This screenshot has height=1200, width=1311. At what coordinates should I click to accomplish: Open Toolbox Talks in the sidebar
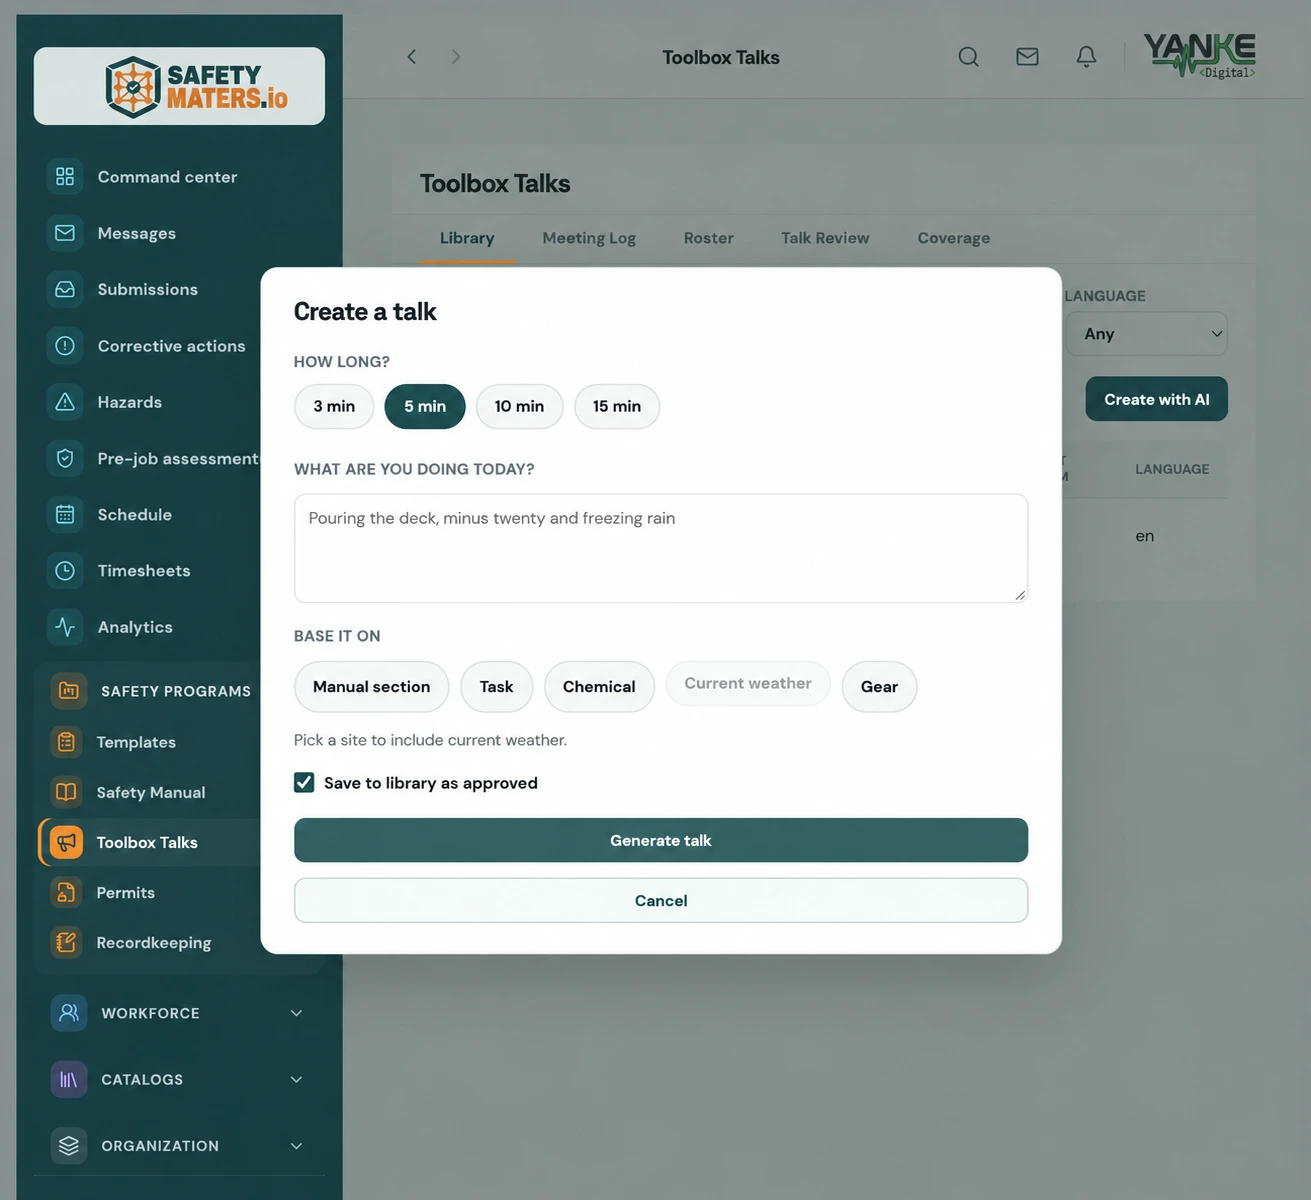point(150,842)
